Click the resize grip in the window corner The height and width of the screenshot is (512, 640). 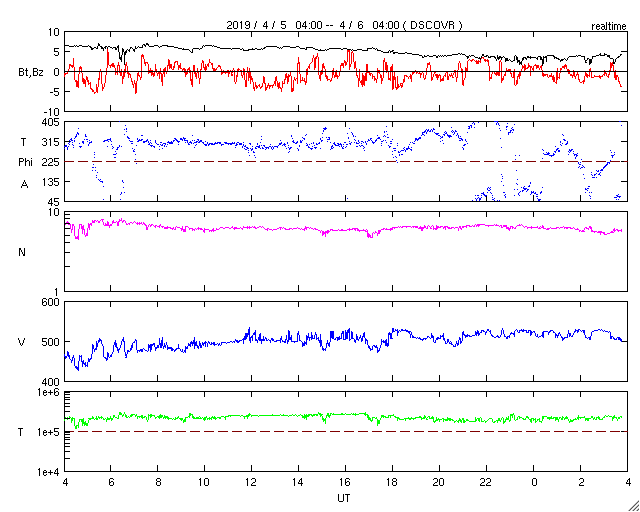pyautogui.click(x=633, y=505)
